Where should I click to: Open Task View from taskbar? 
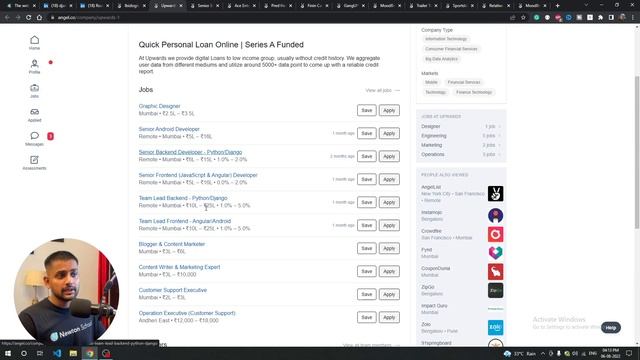[40, 353]
